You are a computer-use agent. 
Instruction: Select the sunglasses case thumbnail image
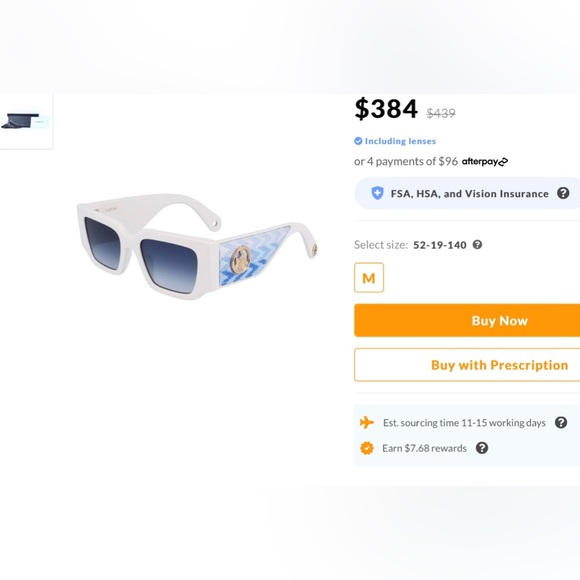(x=26, y=121)
